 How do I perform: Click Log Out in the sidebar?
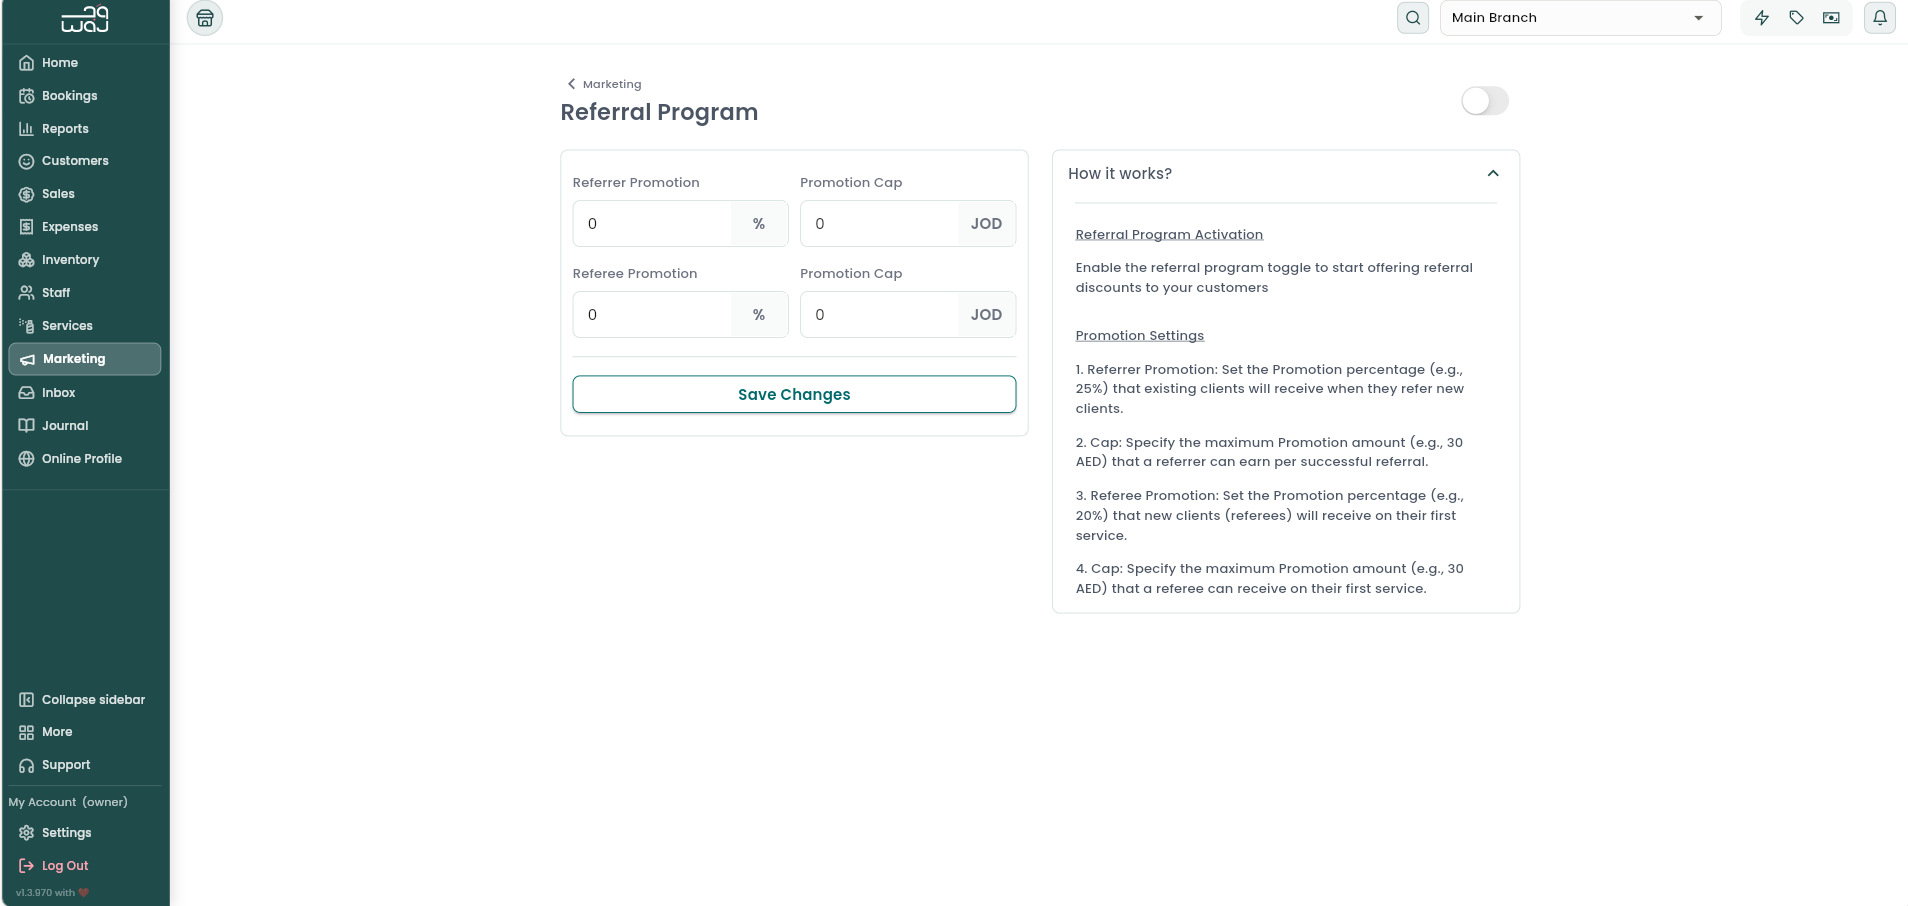[x=65, y=866]
